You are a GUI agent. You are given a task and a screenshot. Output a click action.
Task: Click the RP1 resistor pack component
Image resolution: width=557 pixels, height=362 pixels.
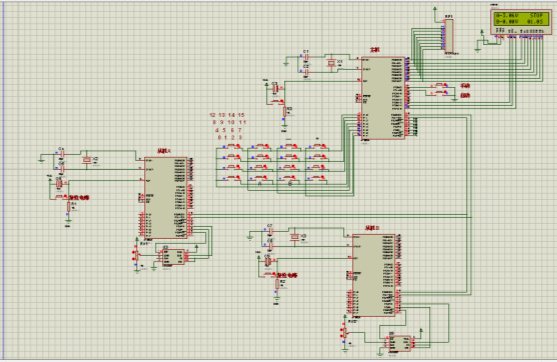click(449, 36)
